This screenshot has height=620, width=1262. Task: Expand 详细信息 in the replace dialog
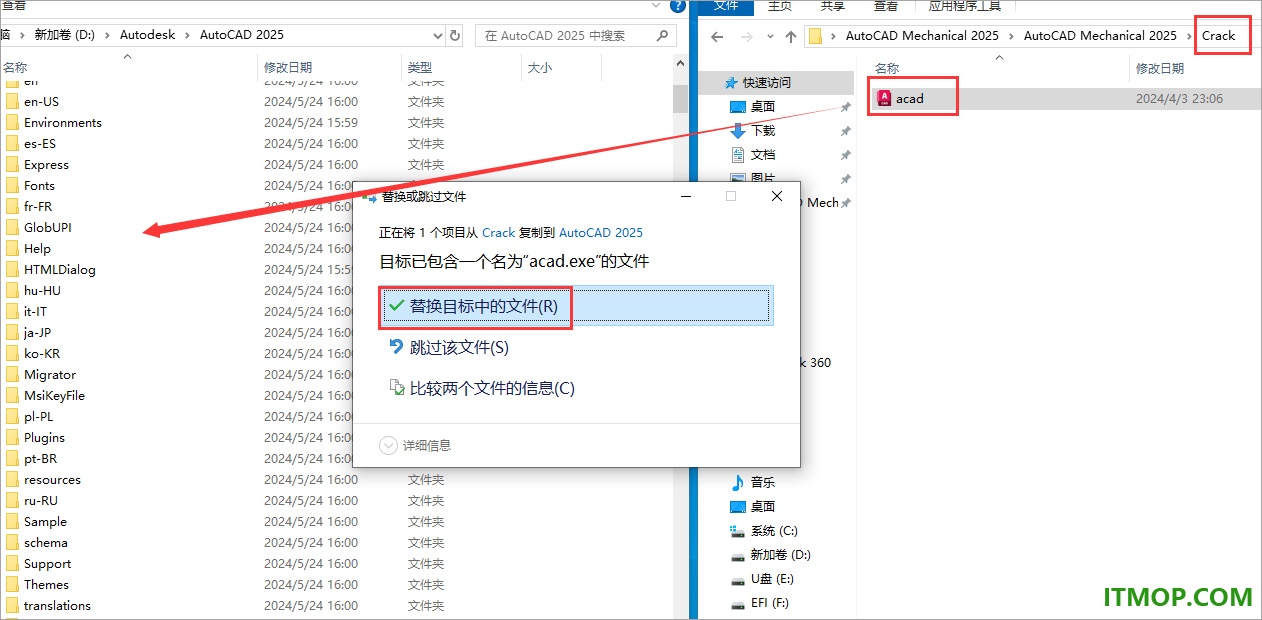[x=416, y=445]
